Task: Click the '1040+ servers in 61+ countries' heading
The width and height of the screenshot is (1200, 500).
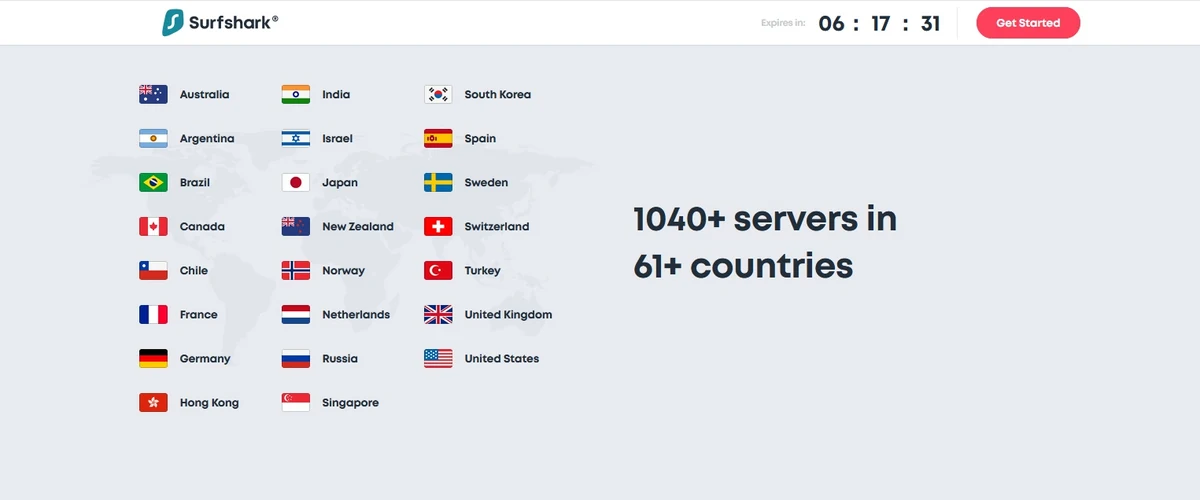Action: [x=765, y=243]
